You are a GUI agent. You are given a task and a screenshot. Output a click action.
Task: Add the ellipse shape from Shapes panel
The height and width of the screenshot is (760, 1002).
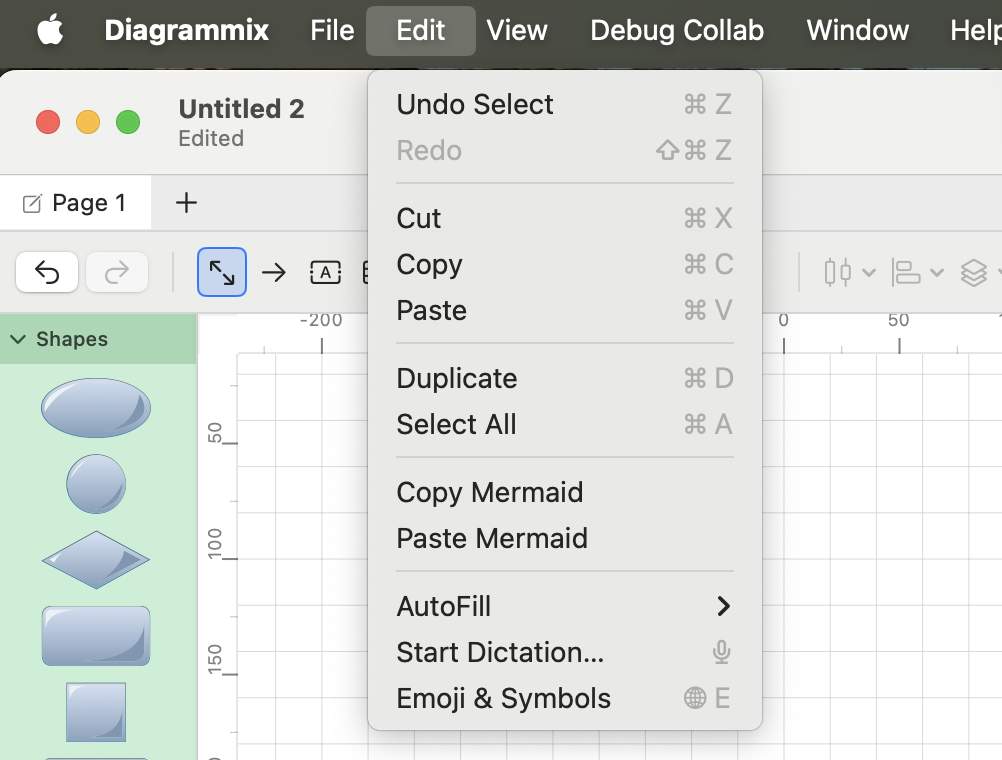pyautogui.click(x=96, y=408)
